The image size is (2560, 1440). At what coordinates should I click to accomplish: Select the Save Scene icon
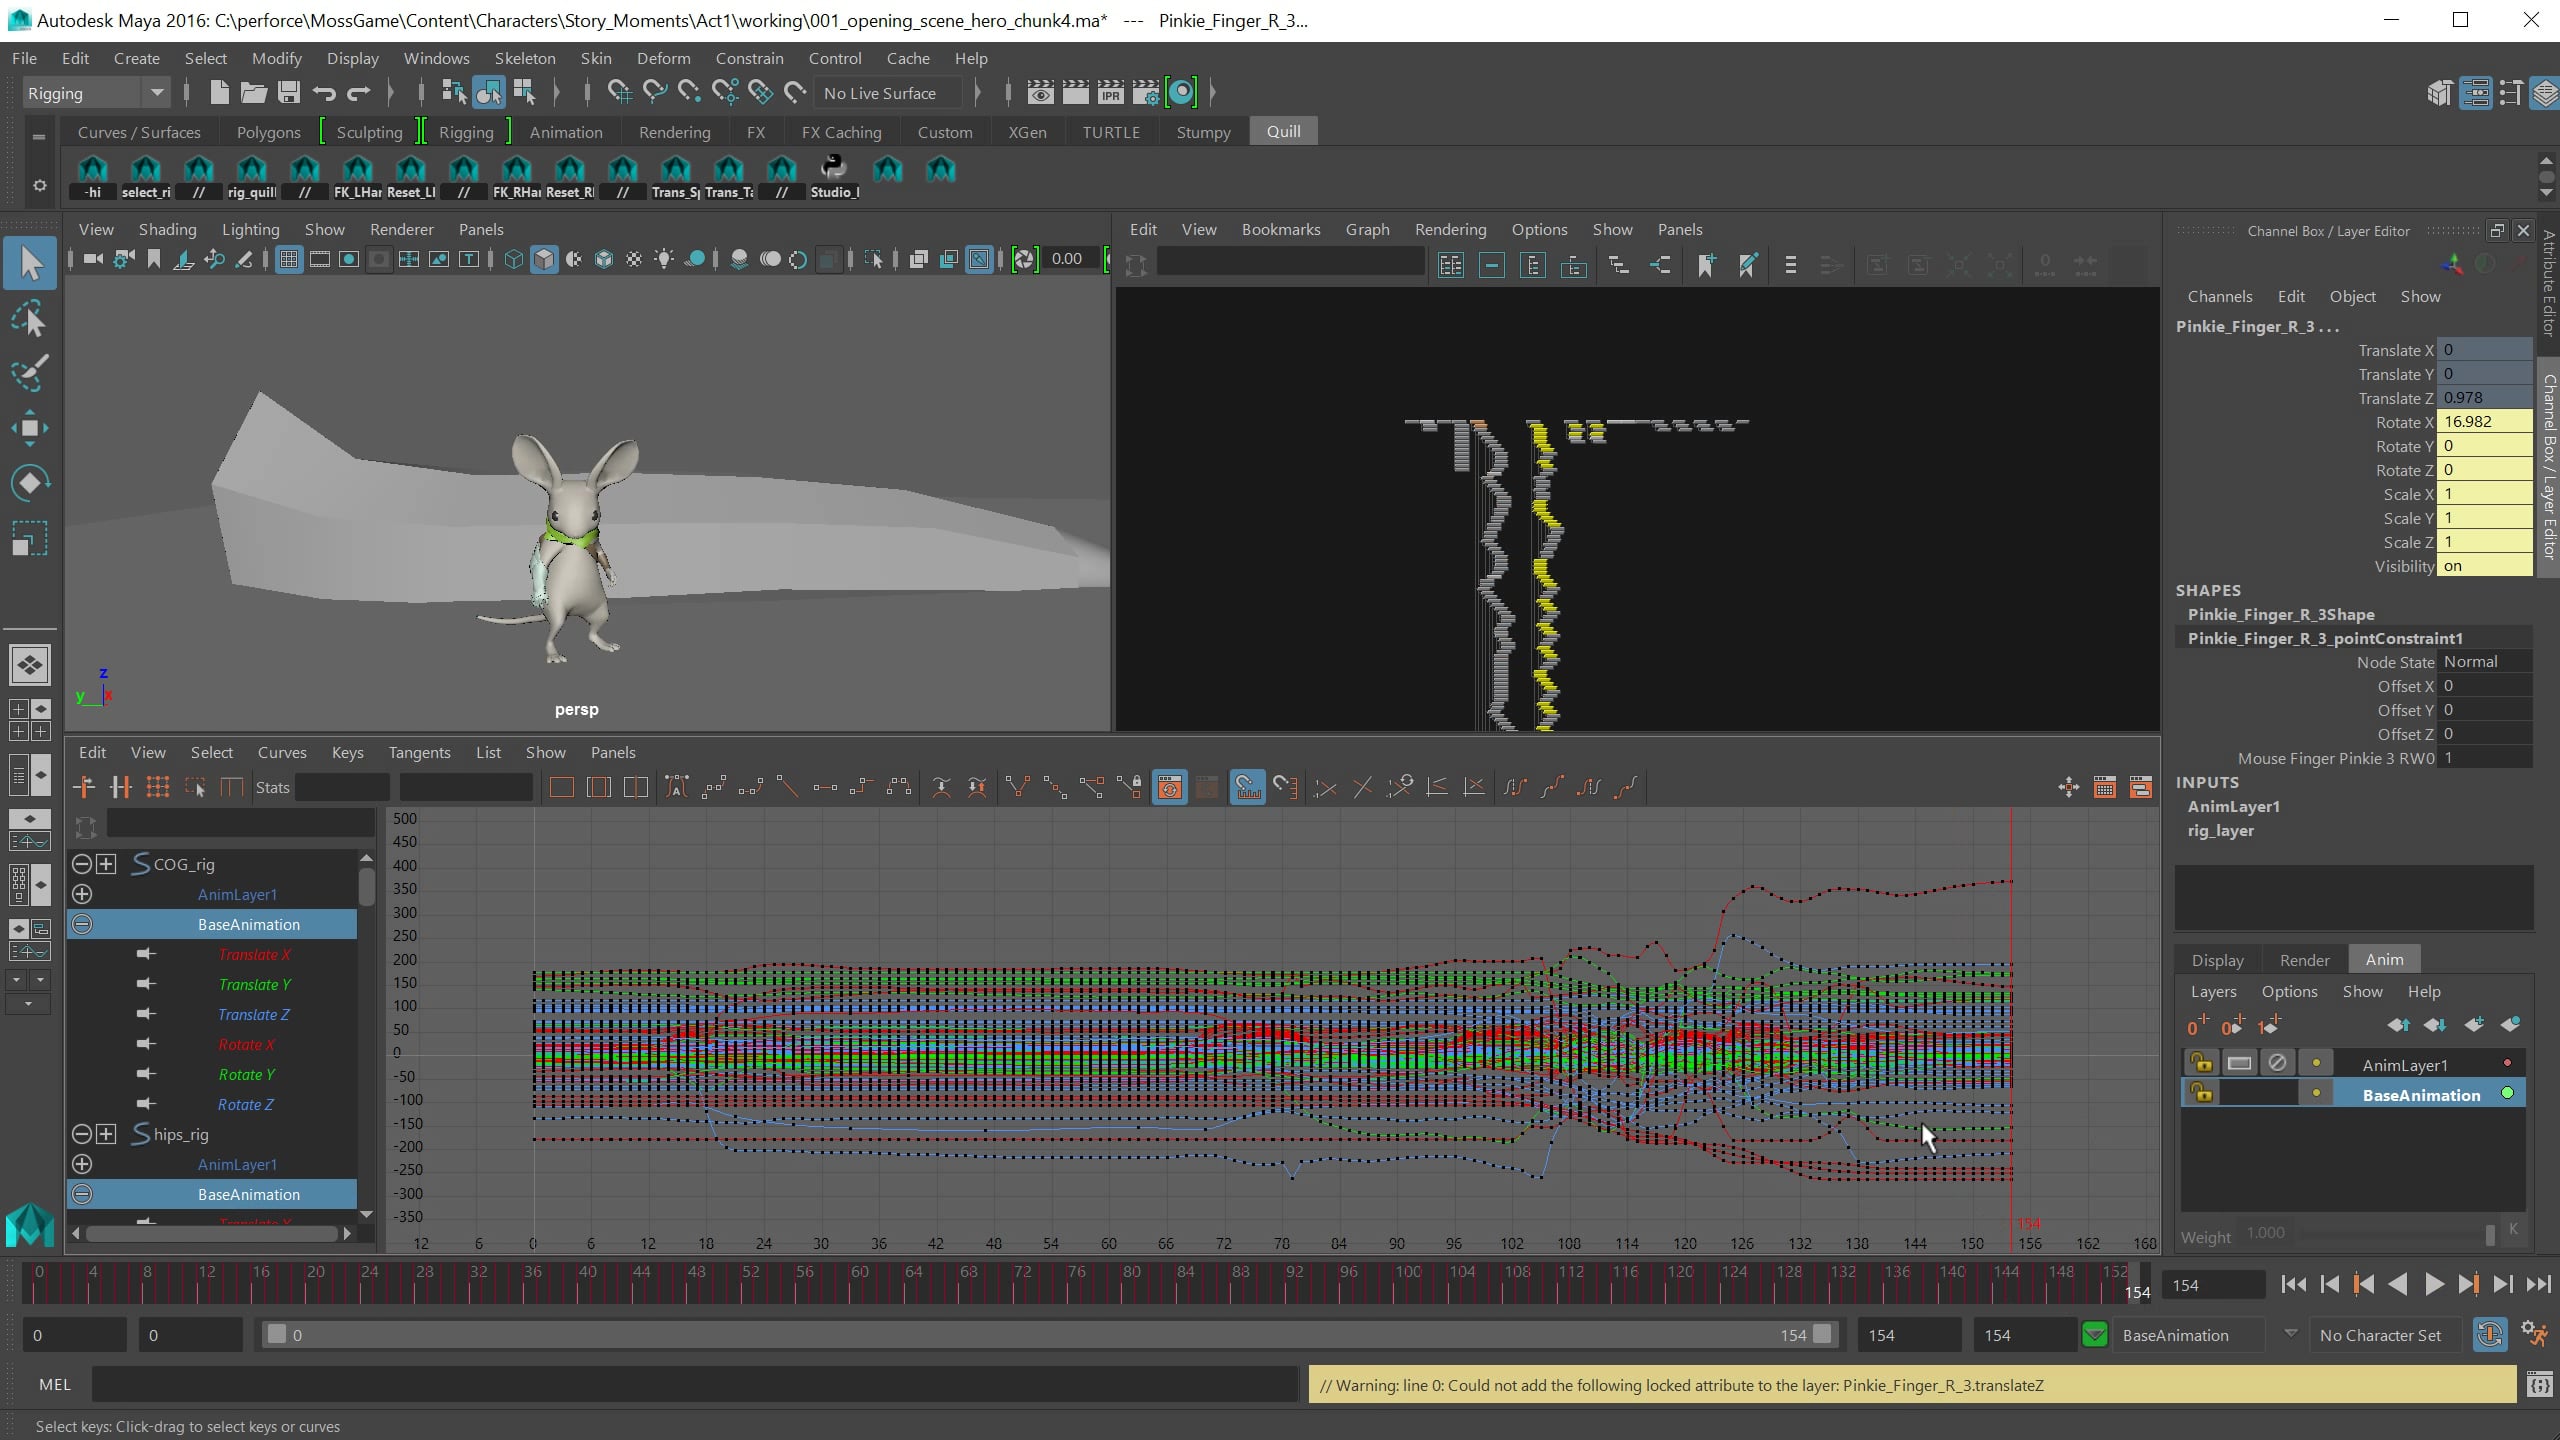pyautogui.click(x=290, y=93)
